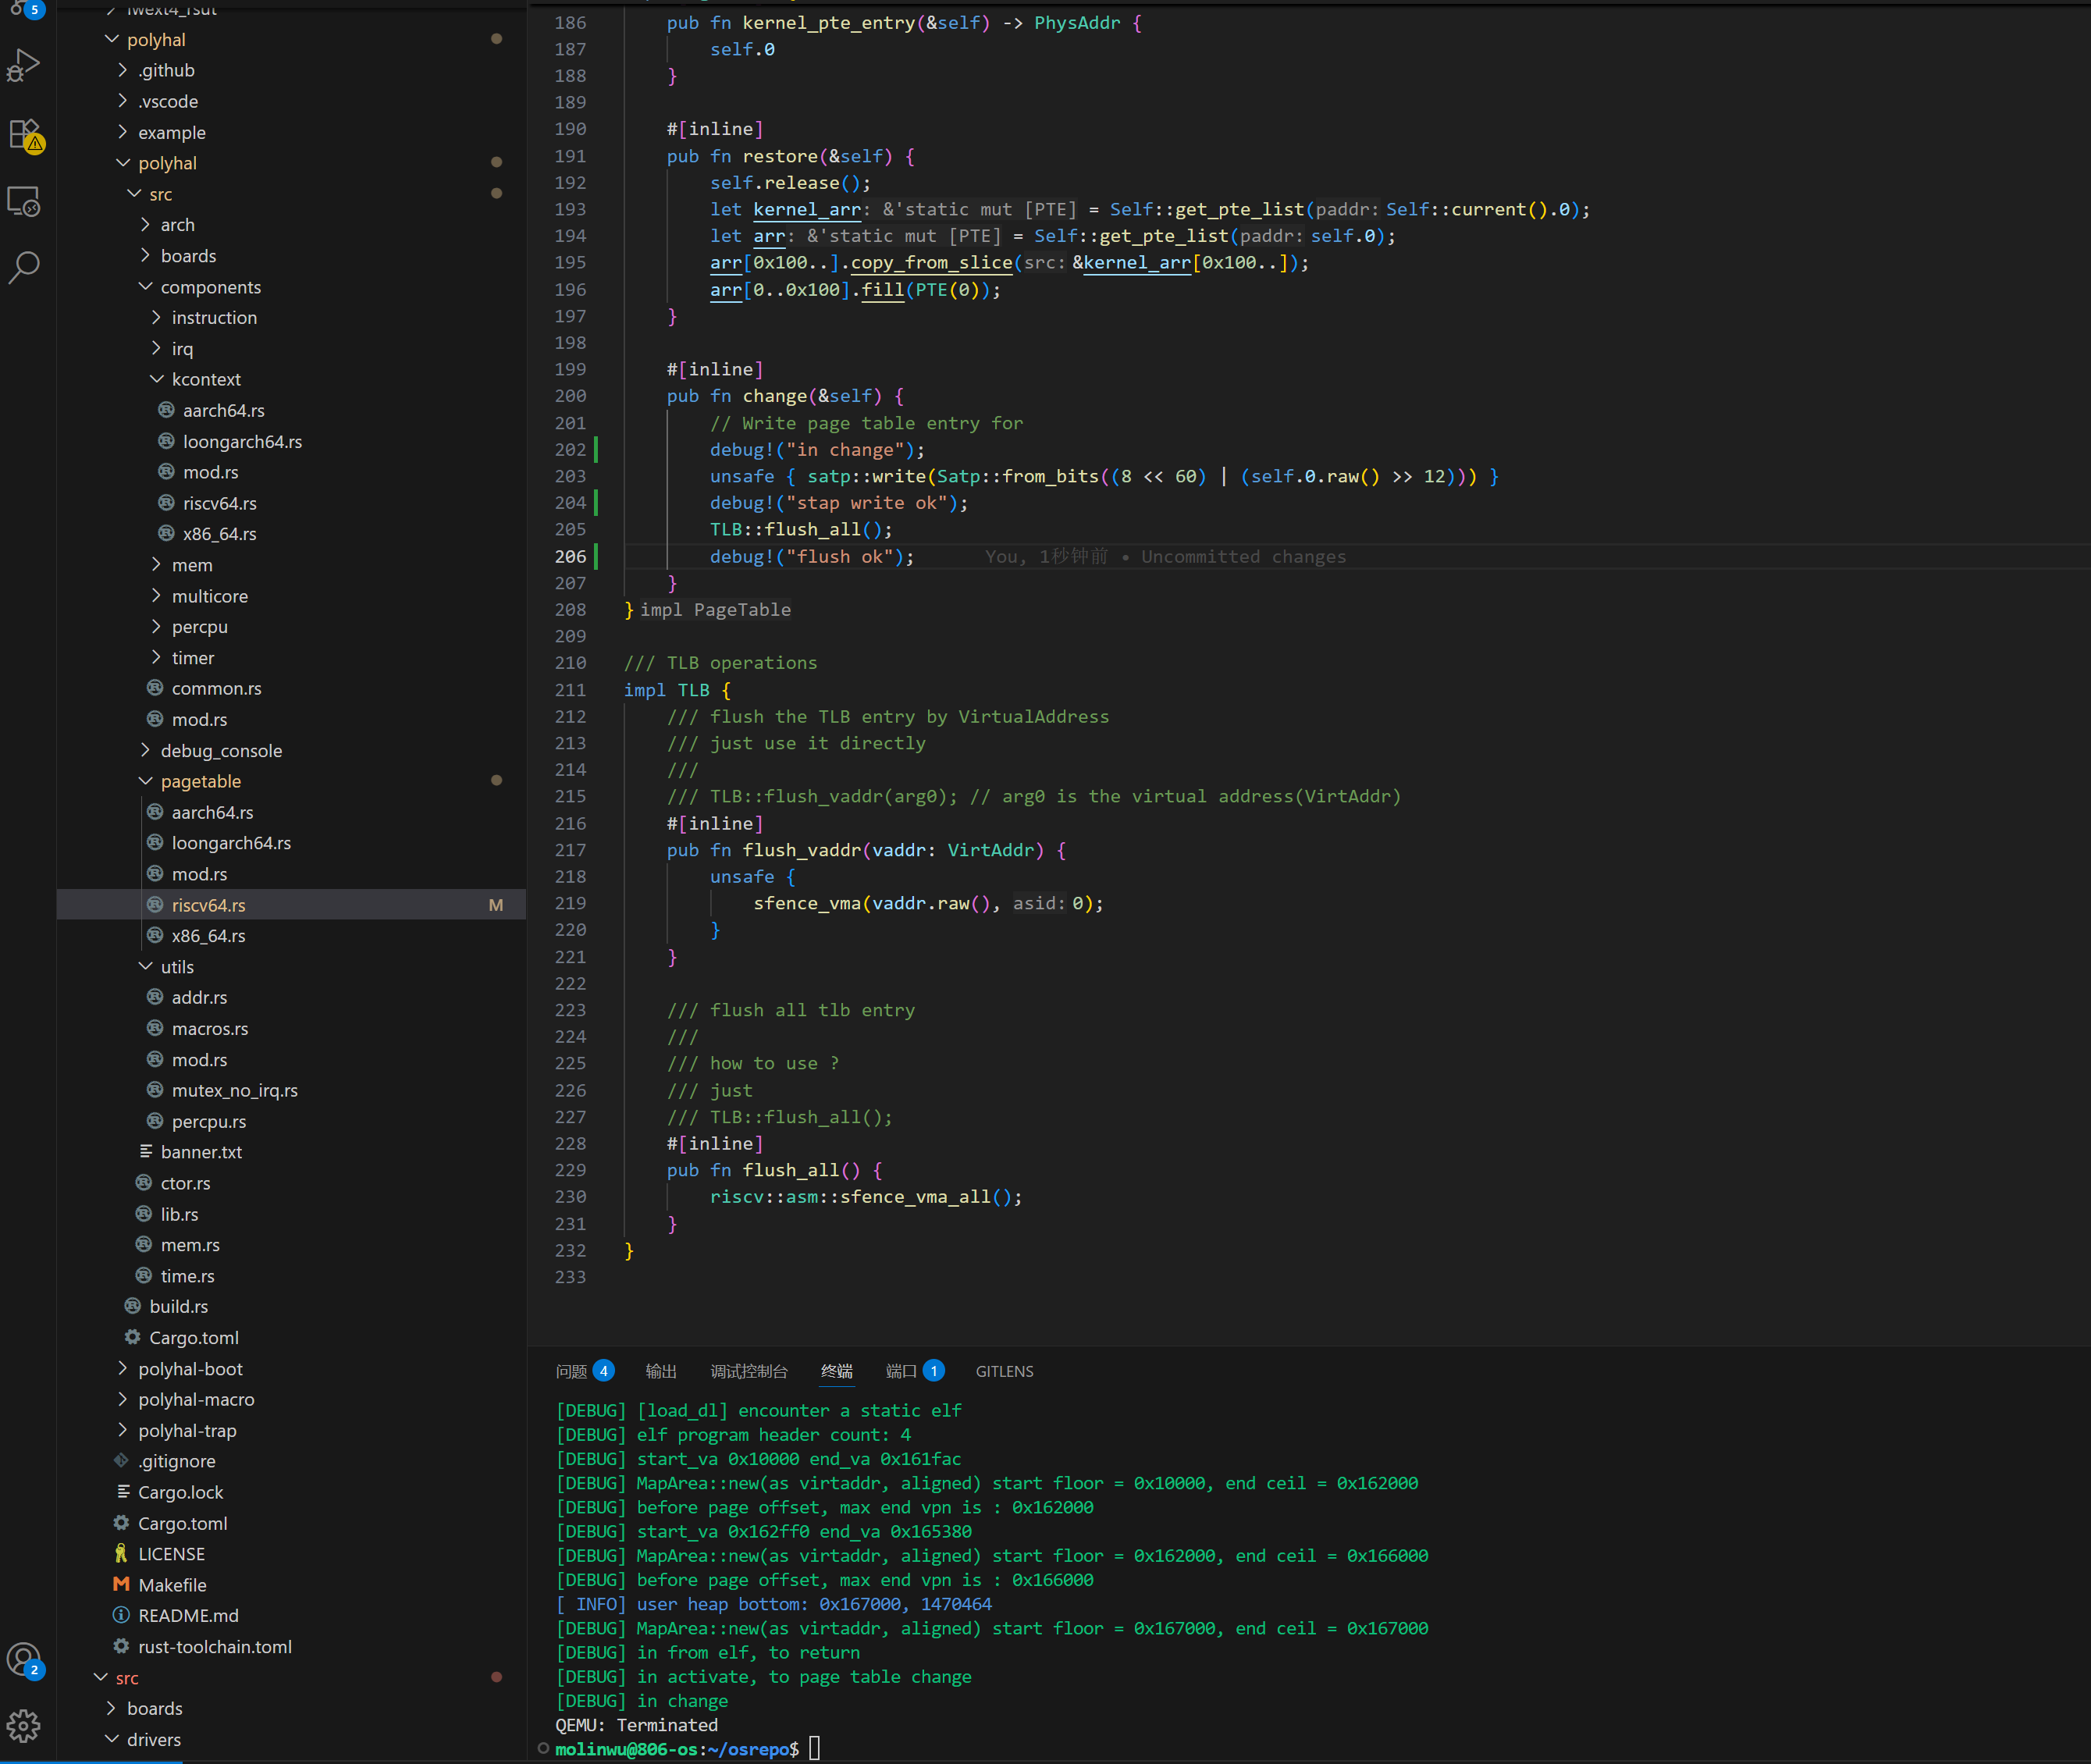Open Accounts menu in activity bar
The height and width of the screenshot is (1764, 2091).
pyautogui.click(x=24, y=1660)
